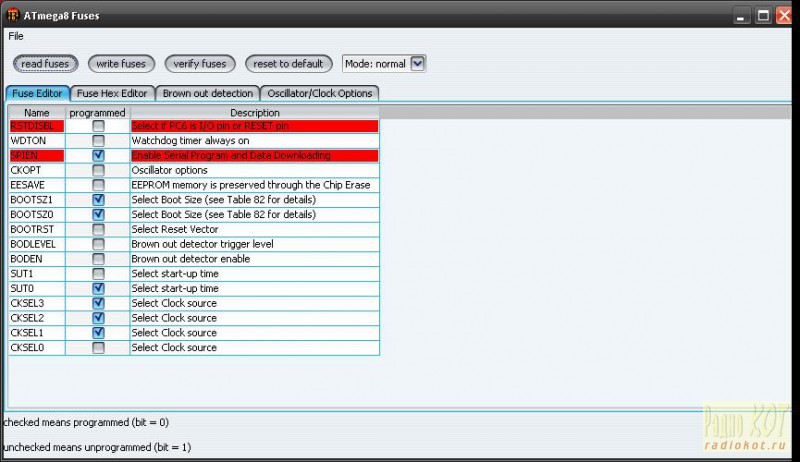Open the Oscillator/Clock Options tab
Viewport: 800px width, 462px height.
319,93
